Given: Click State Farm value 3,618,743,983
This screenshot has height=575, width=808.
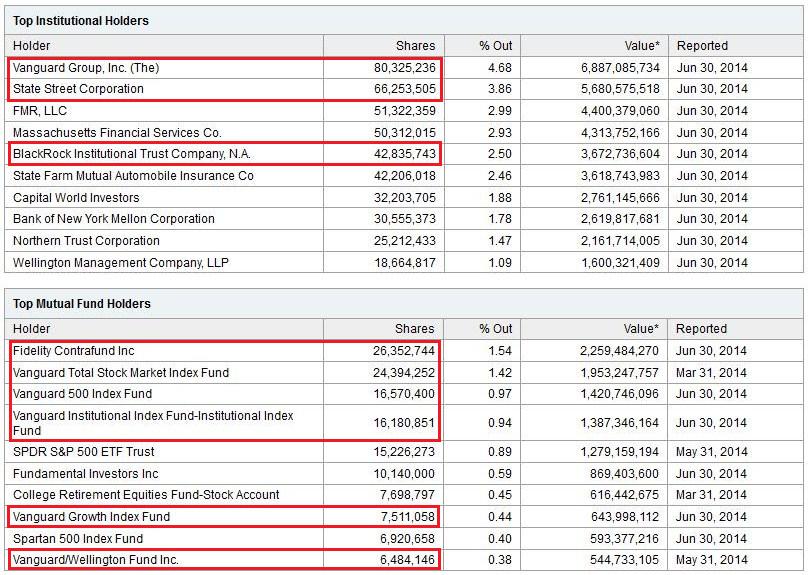Looking at the screenshot, I should 620,176.
